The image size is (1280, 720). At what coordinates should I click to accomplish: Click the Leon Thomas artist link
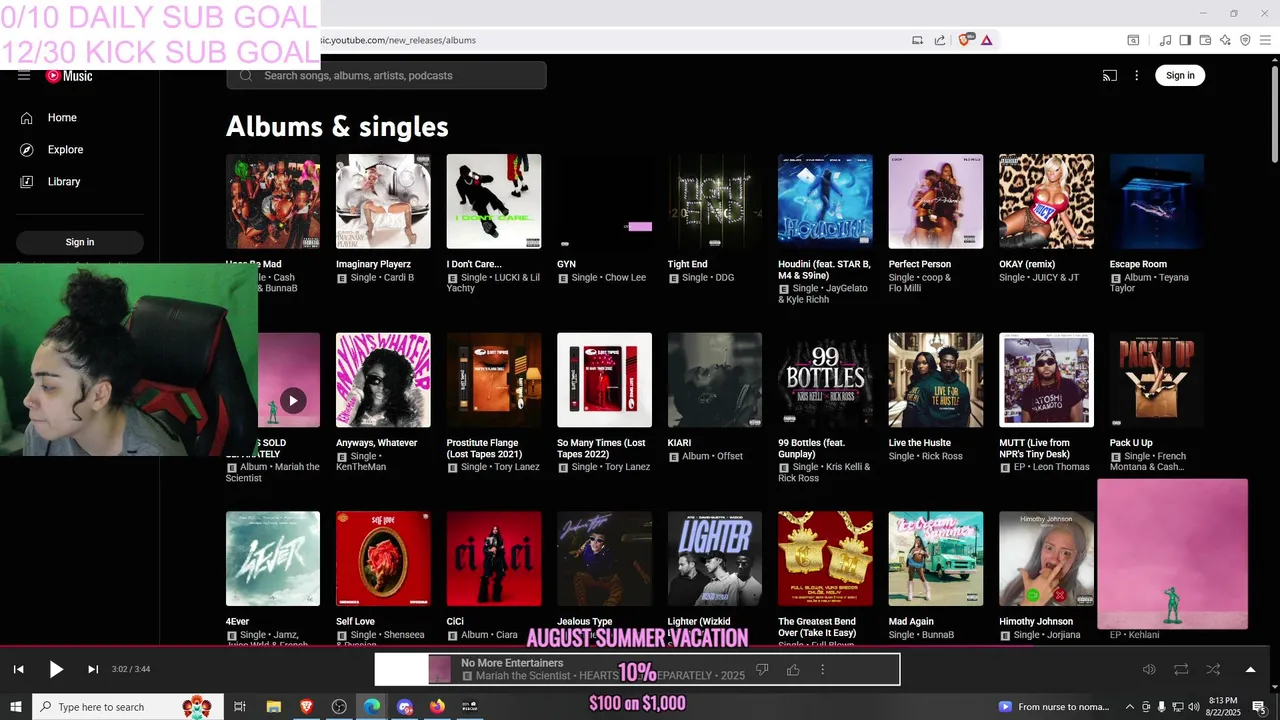[1059, 467]
